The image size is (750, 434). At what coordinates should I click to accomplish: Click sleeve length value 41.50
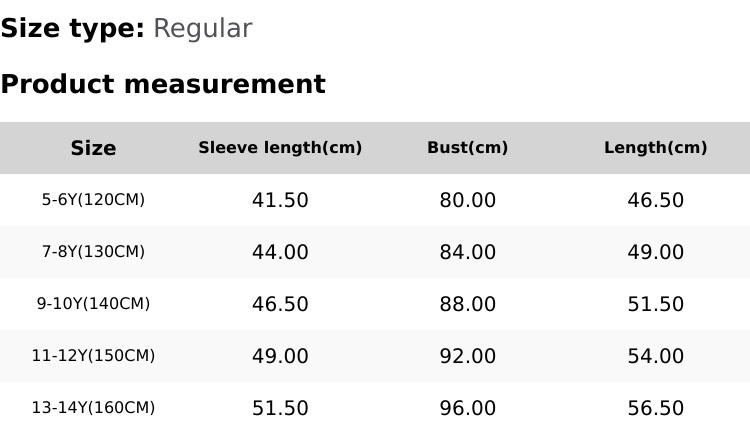(280, 201)
